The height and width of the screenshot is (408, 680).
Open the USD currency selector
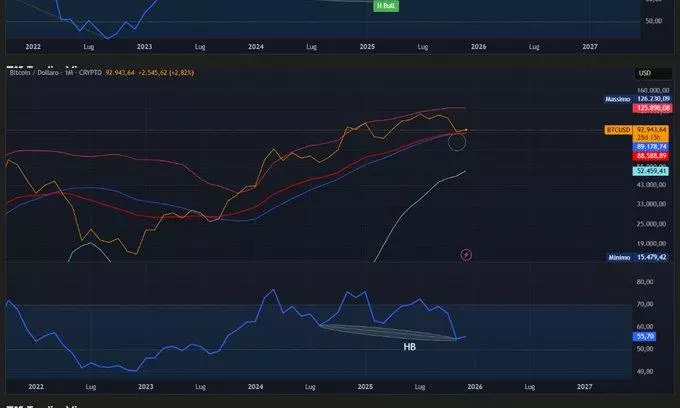645,73
